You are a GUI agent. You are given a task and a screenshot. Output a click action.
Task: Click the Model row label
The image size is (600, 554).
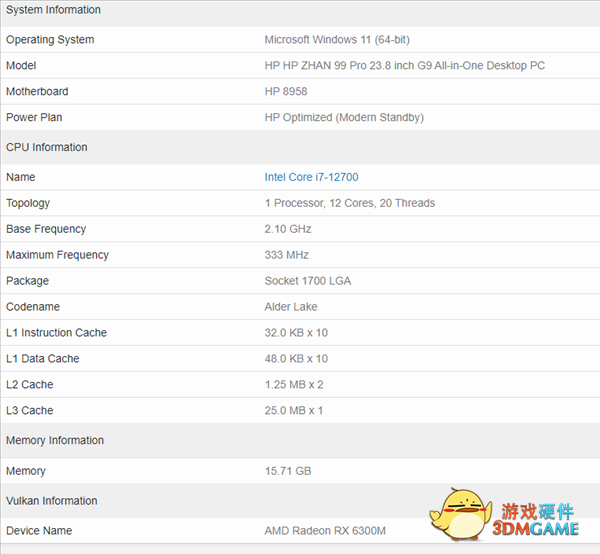[x=21, y=66]
